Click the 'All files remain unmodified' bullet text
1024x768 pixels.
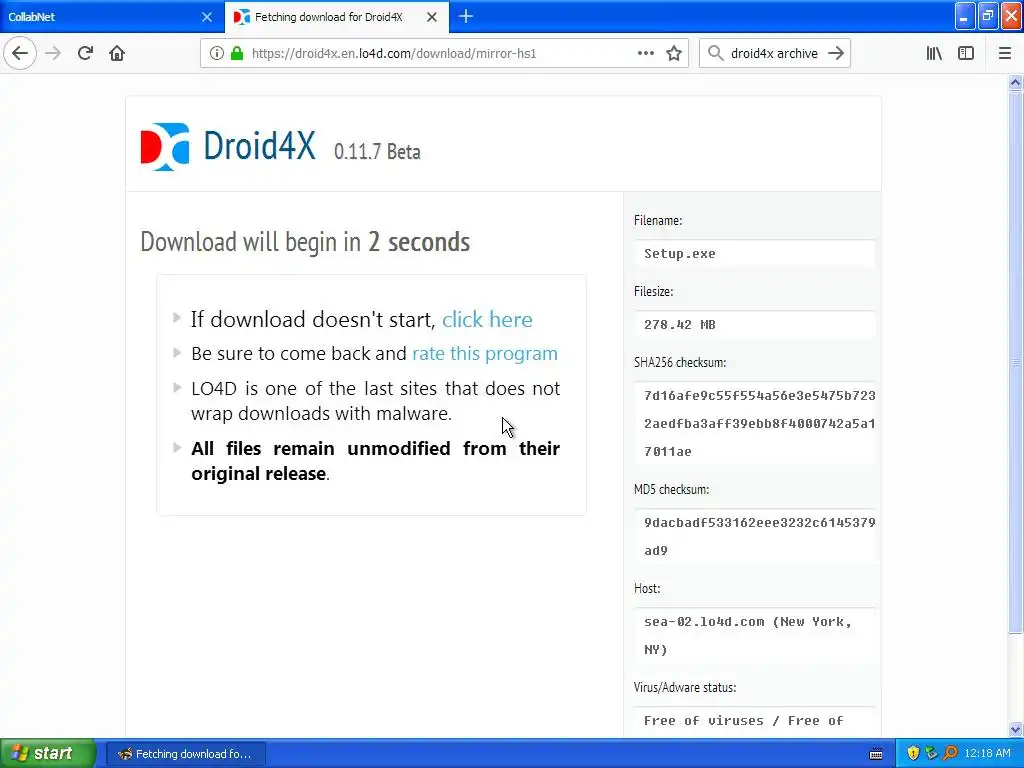[x=376, y=460]
